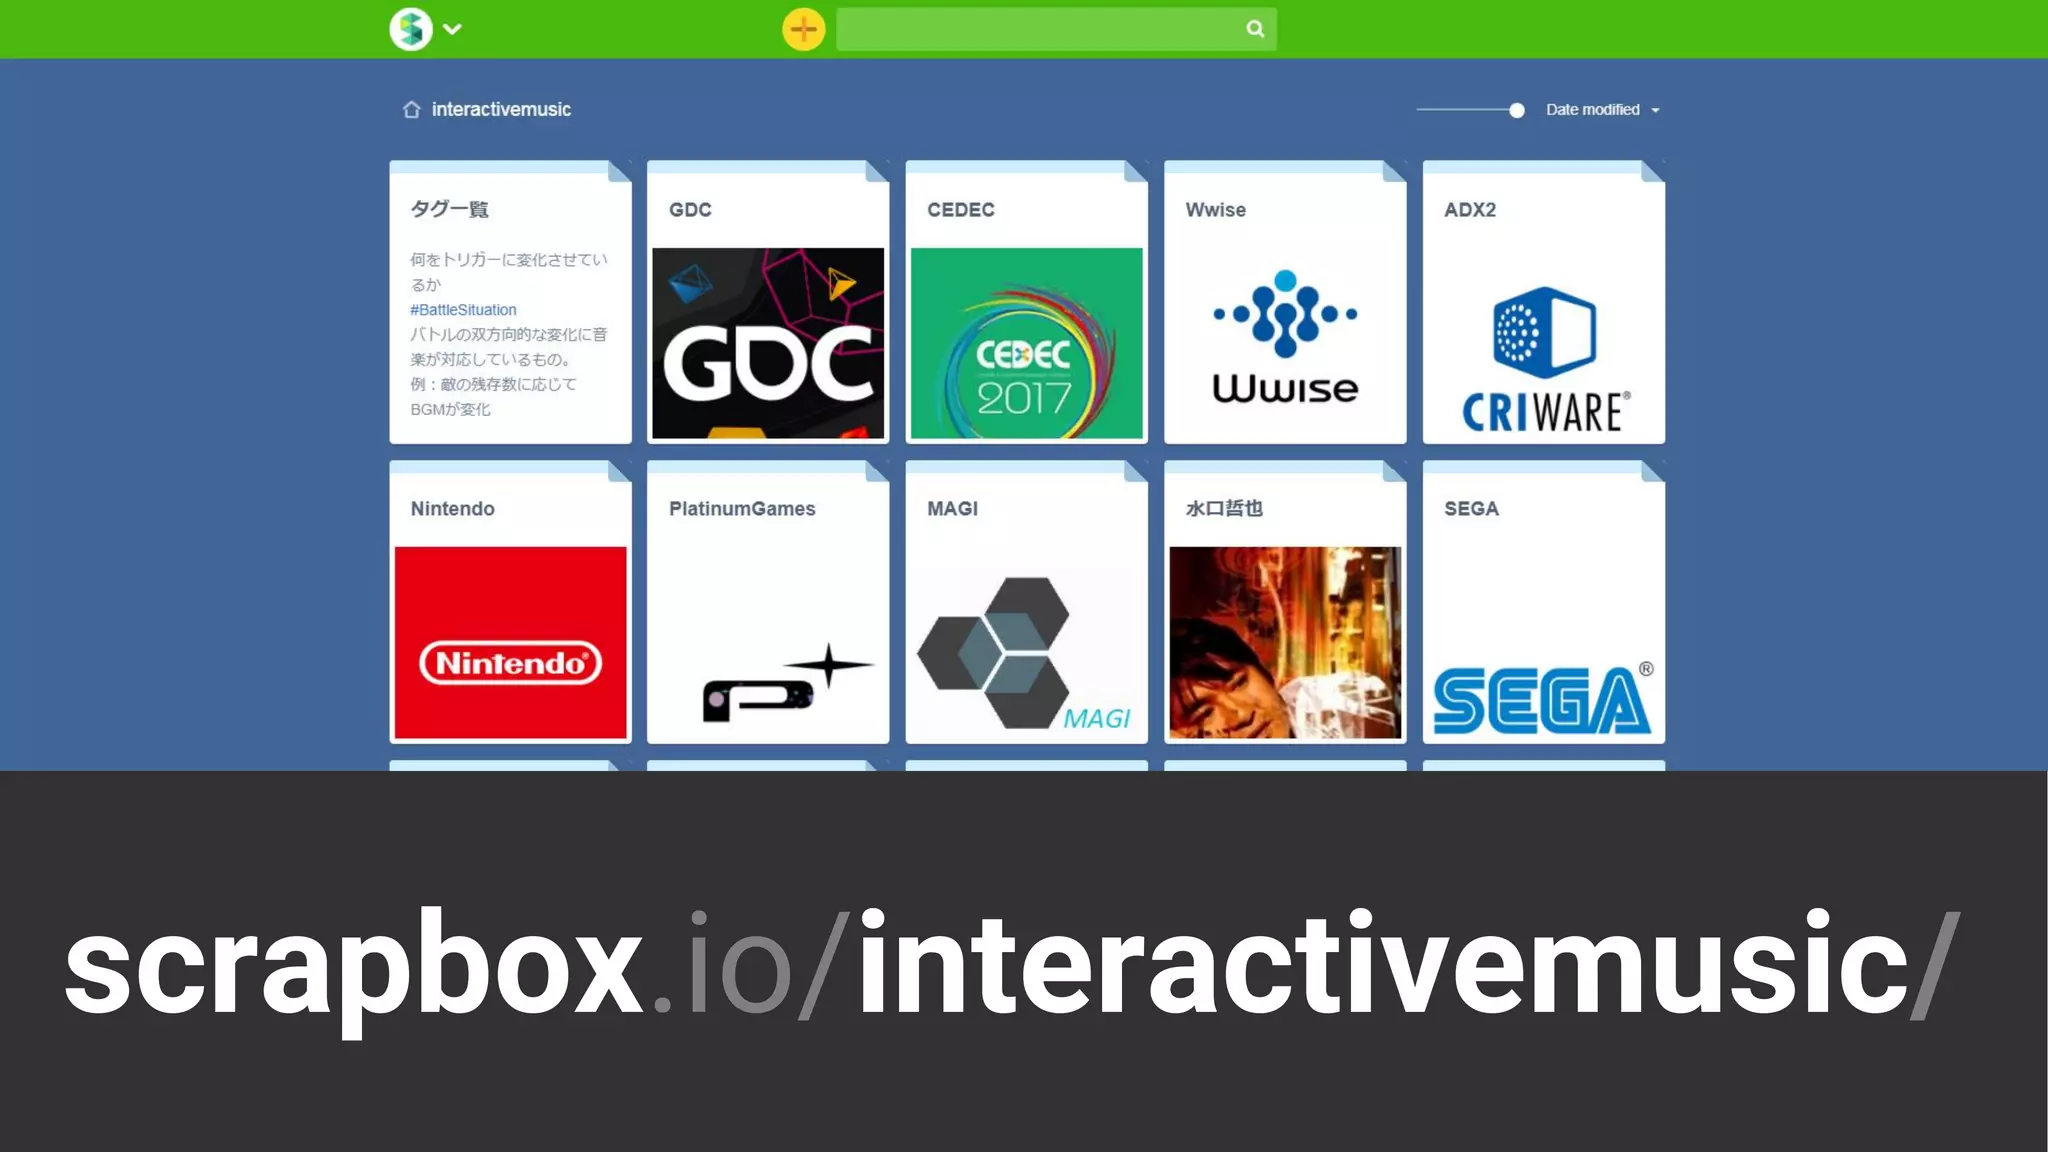Screen dimensions: 2048x1152
Task: Open the MAGI page card
Action: 1026,602
